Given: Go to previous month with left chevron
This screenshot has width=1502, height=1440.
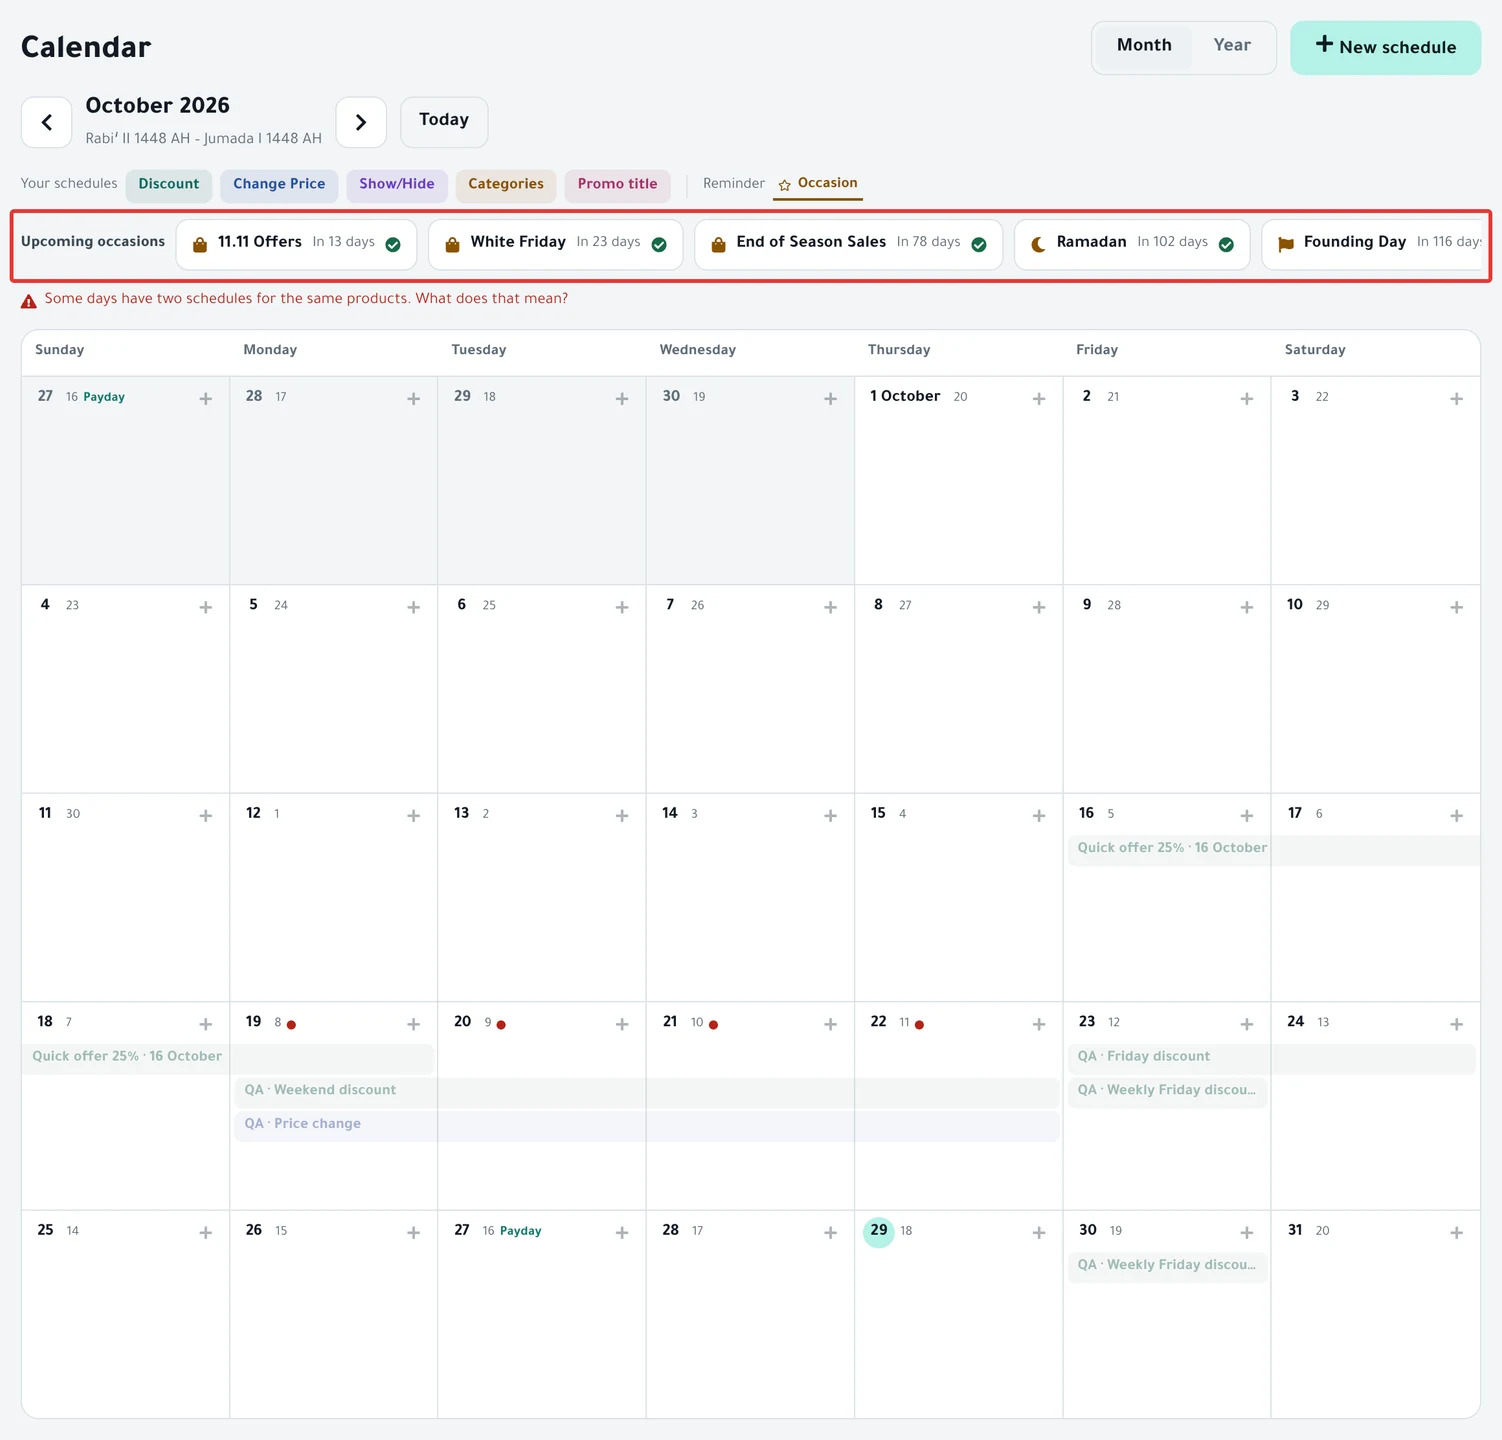Looking at the screenshot, I should (46, 122).
